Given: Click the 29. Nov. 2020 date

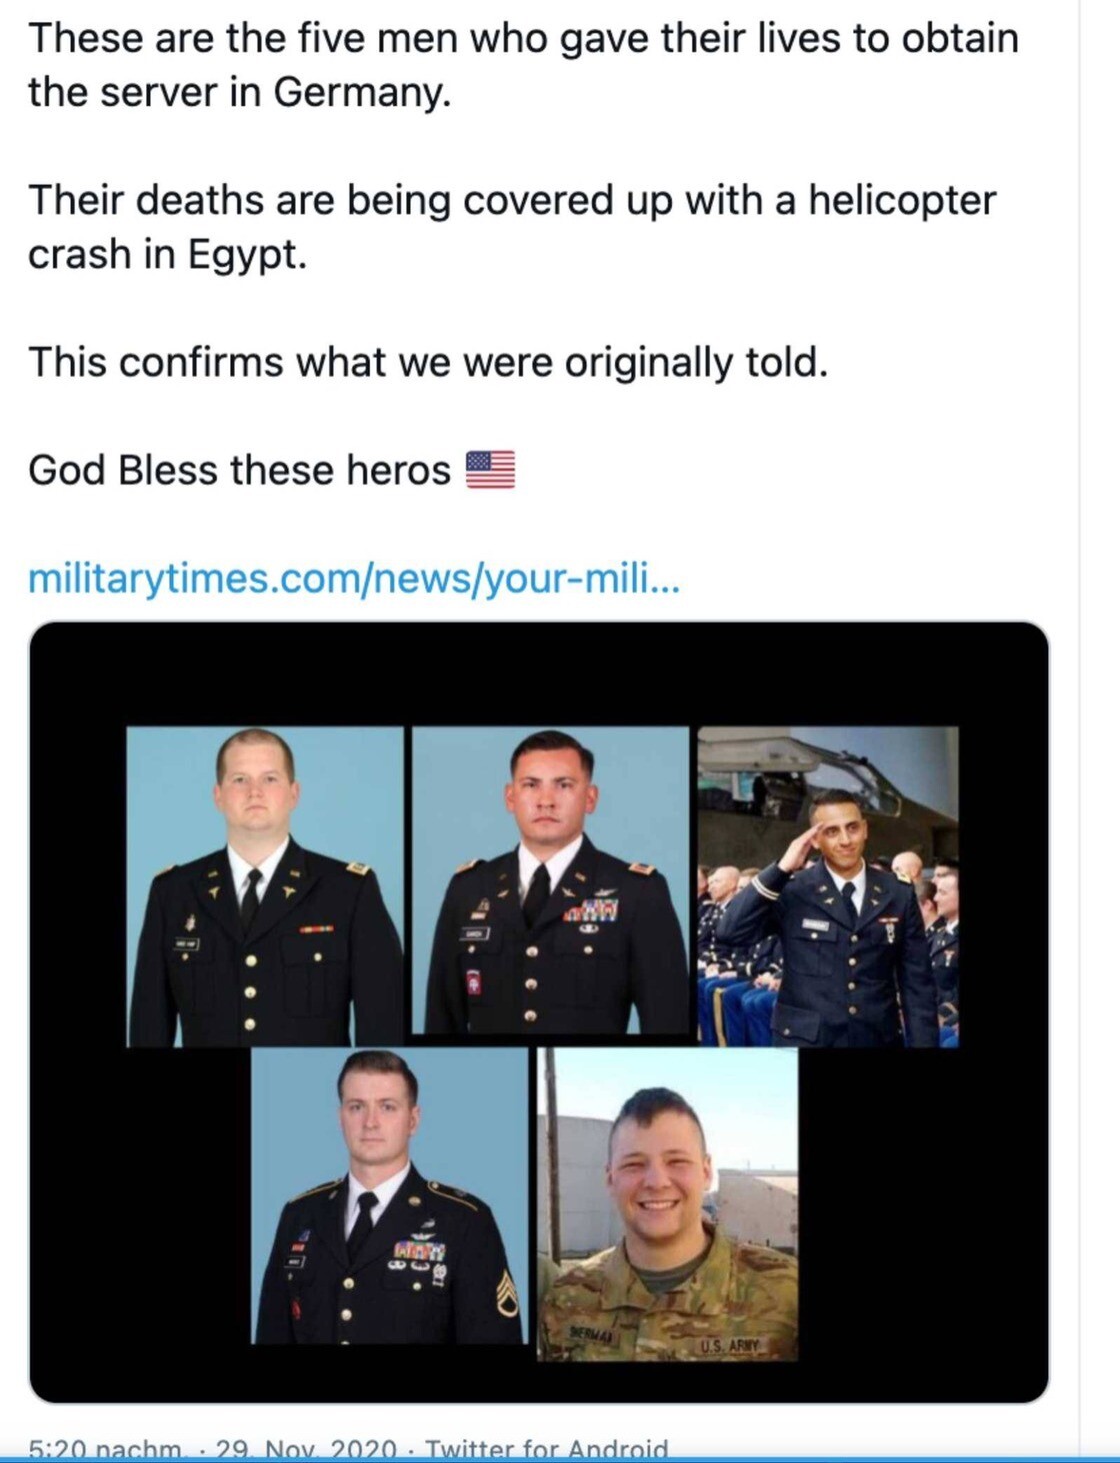Looking at the screenshot, I should tap(306, 1449).
